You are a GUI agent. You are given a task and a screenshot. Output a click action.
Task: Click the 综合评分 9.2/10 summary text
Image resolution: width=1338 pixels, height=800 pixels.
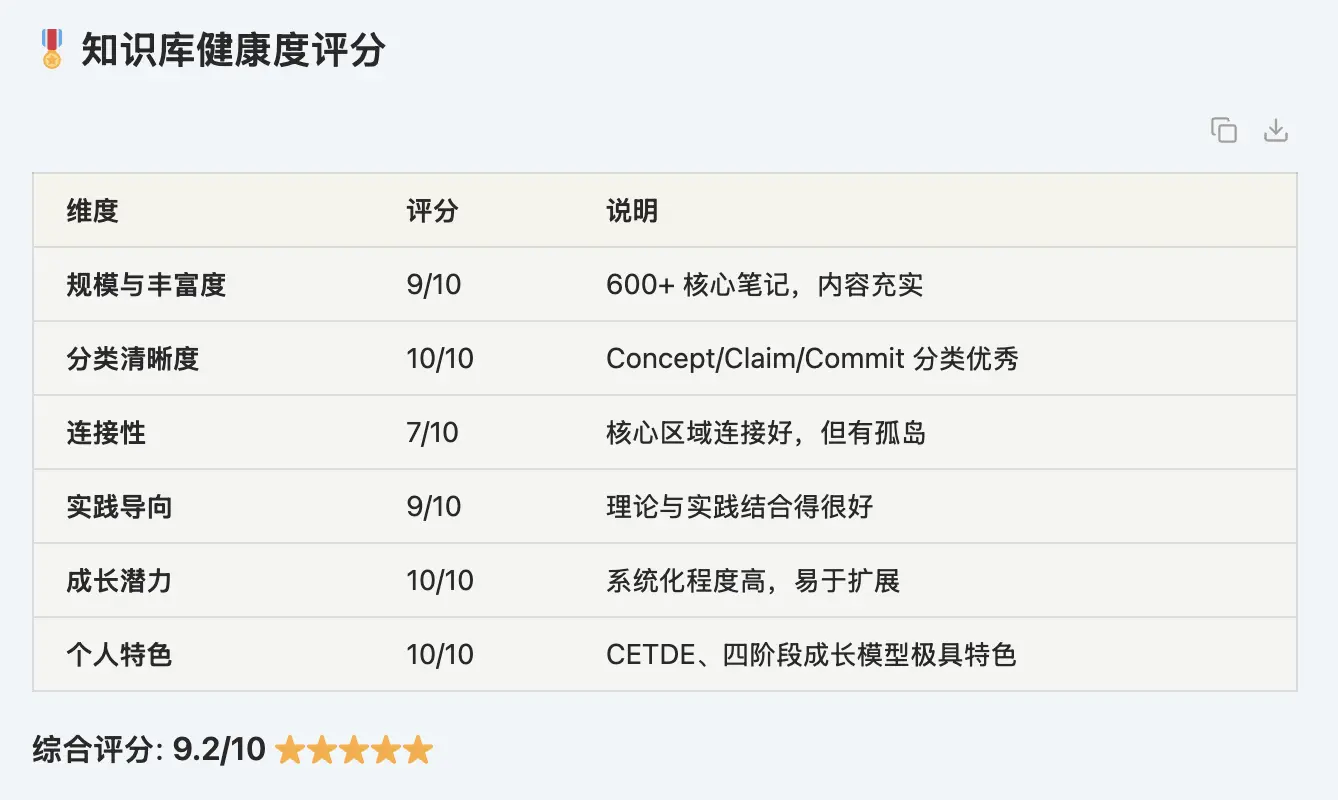[150, 750]
